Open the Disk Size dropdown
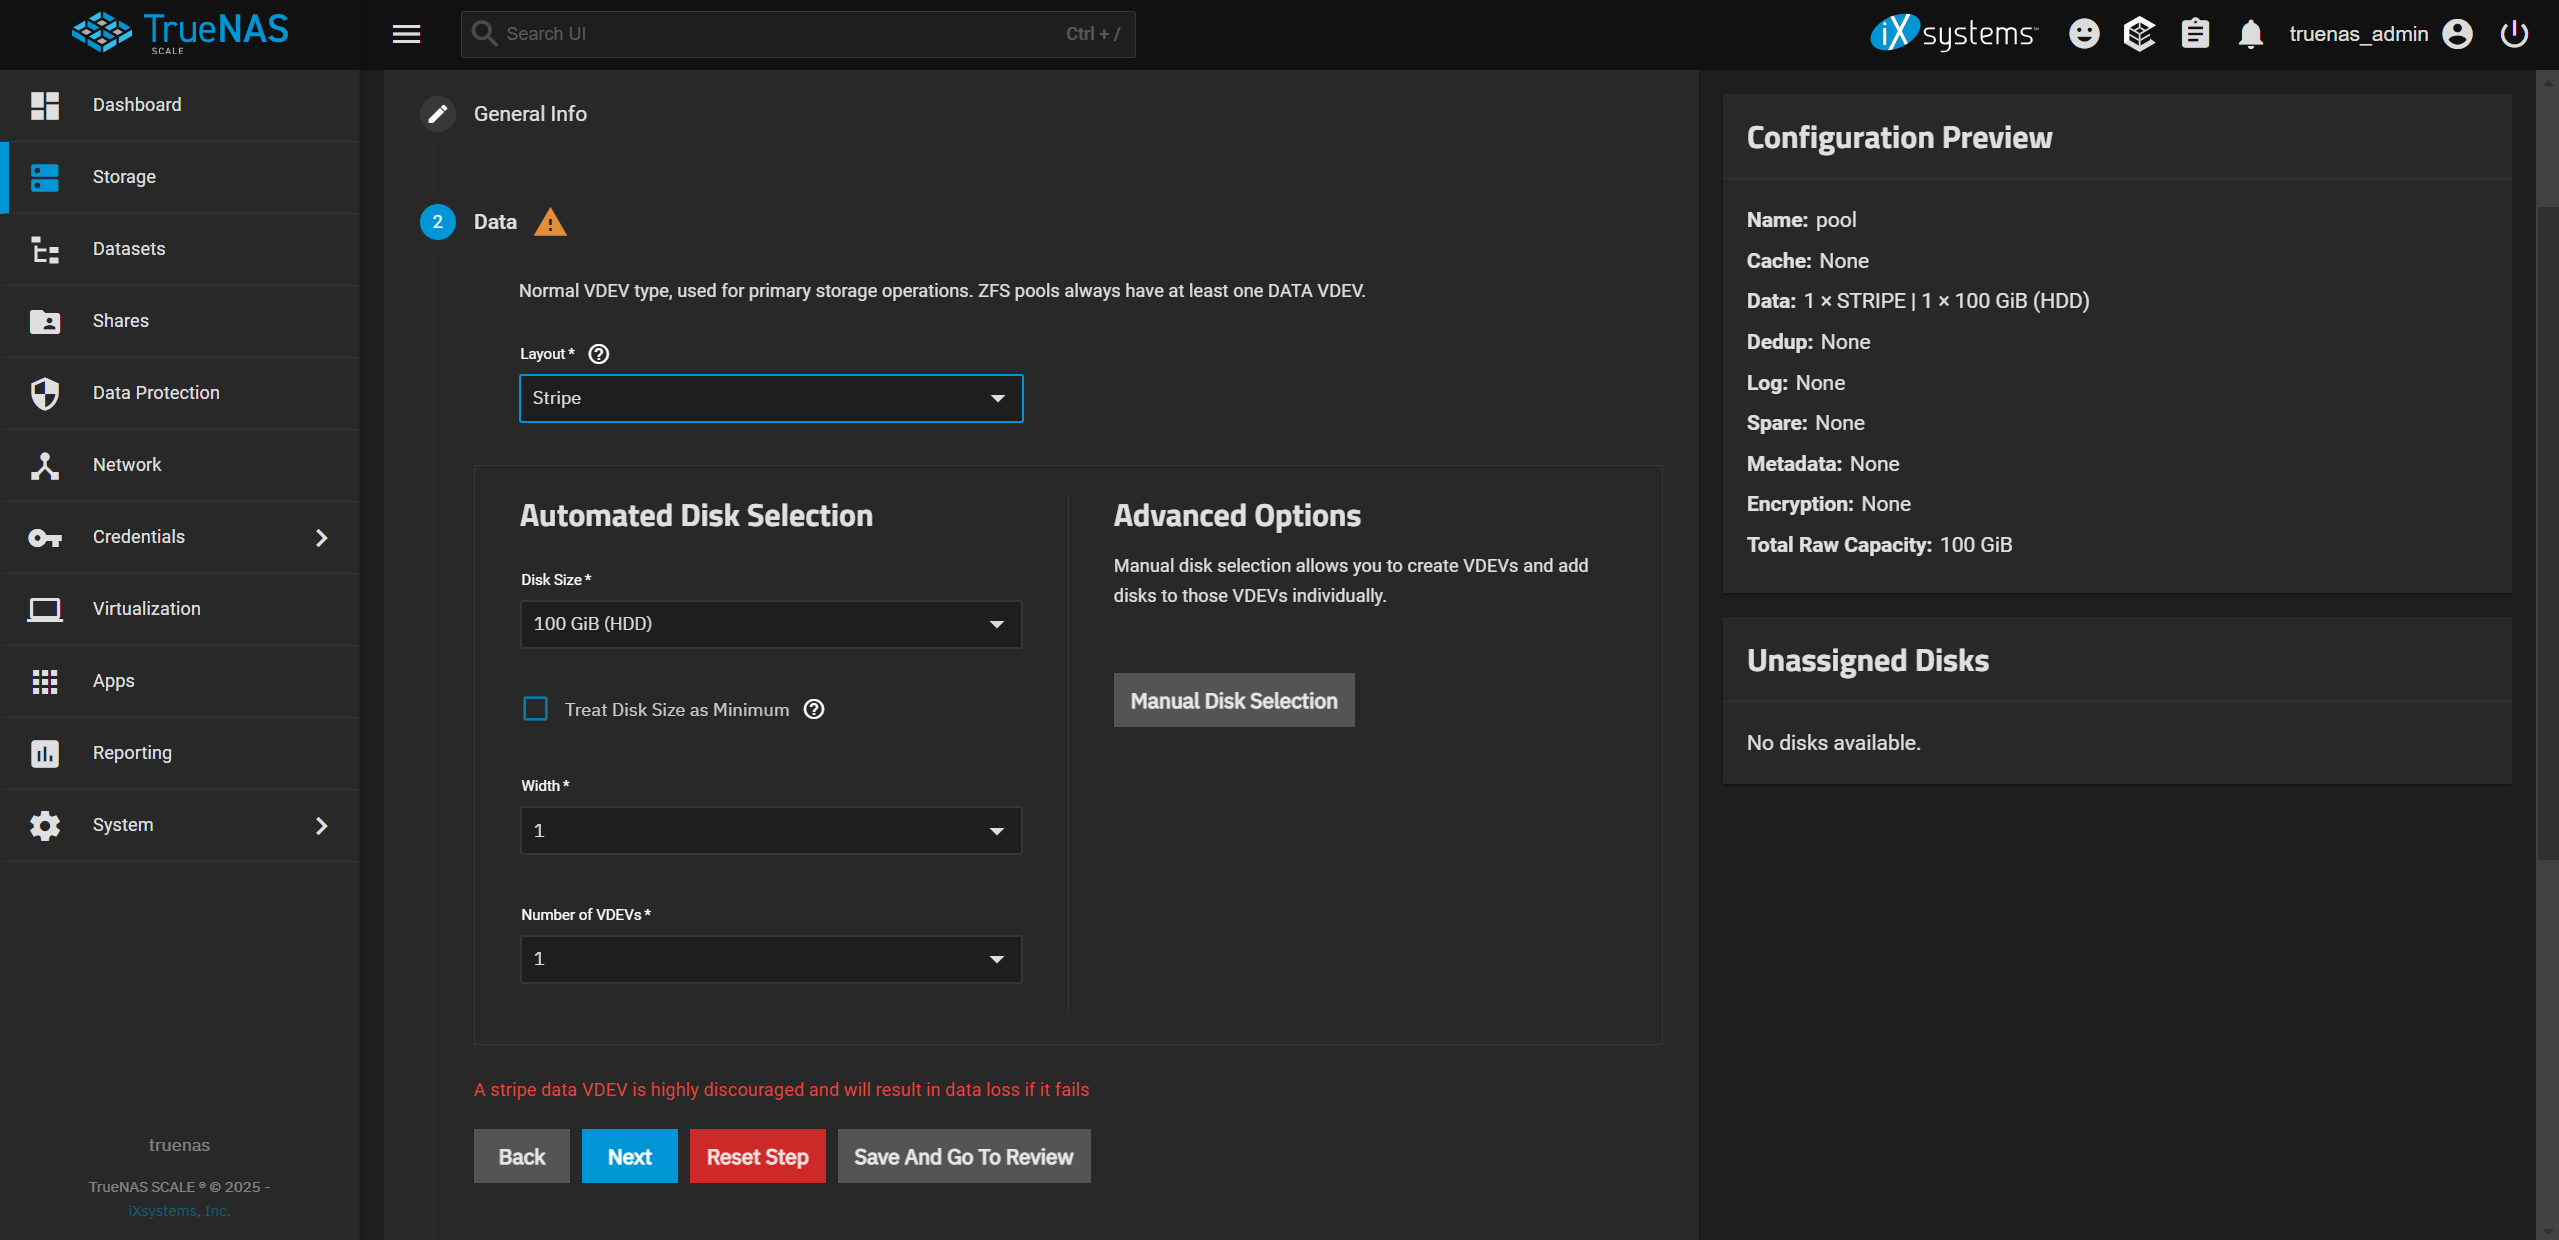Viewport: 2559px width, 1240px height. 770,624
